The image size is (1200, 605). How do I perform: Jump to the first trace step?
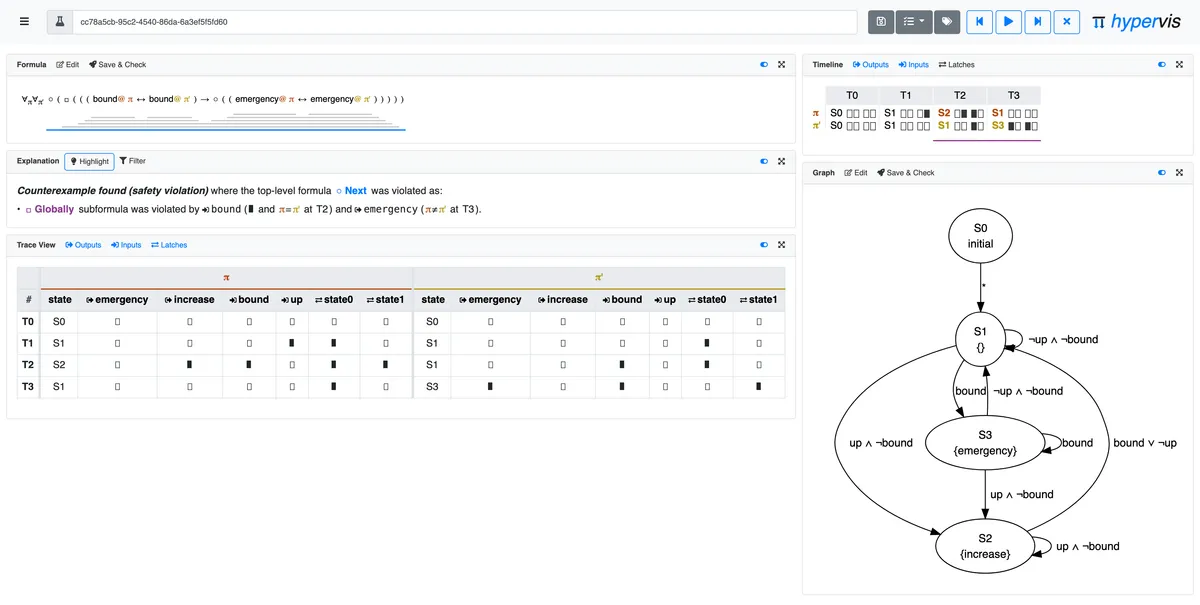point(980,21)
